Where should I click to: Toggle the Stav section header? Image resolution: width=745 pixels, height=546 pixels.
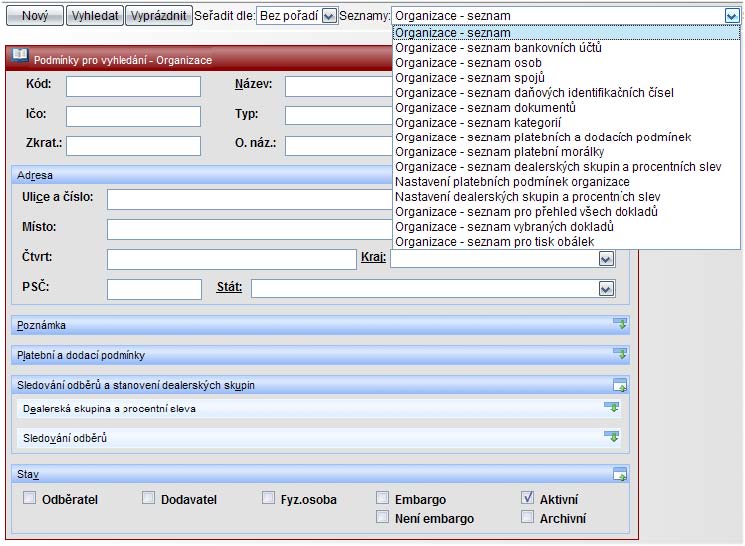pos(320,474)
